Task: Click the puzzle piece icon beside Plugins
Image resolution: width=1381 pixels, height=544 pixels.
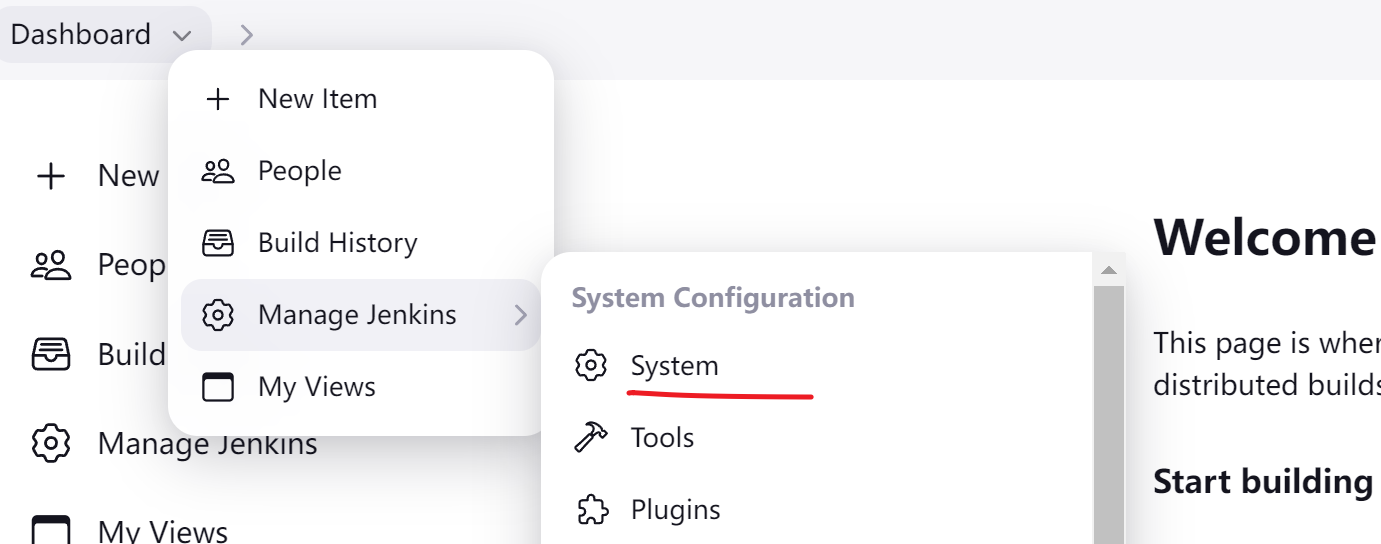Action: pyautogui.click(x=591, y=510)
